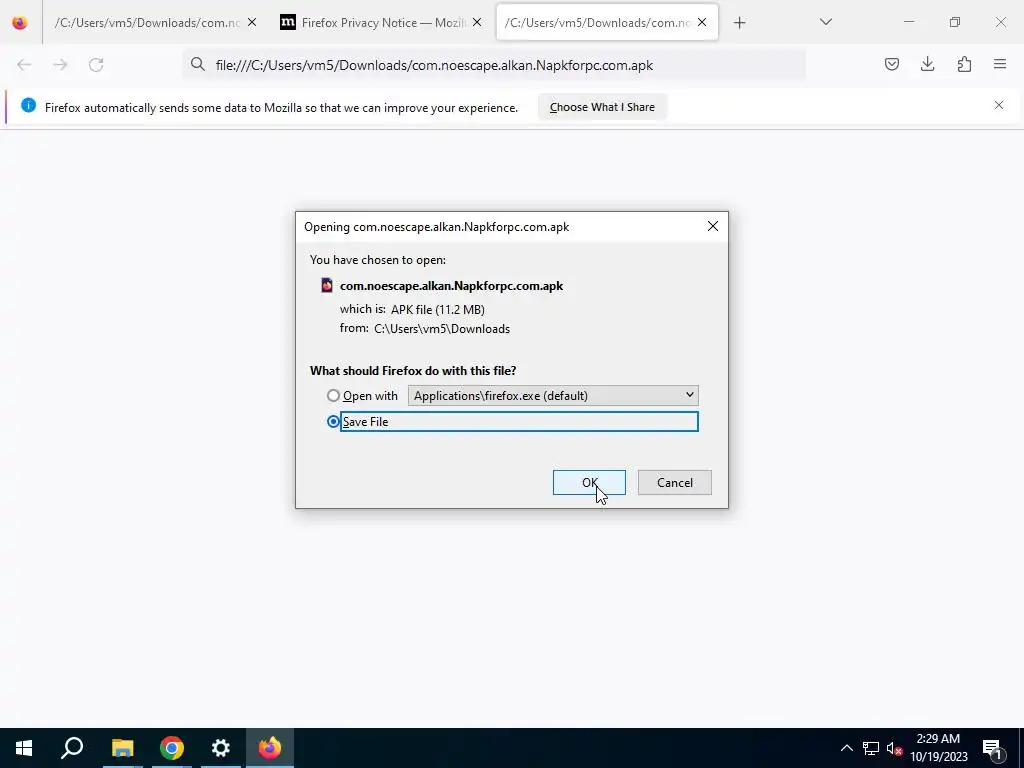
Task: Click Choose What I Share button
Action: (x=602, y=107)
